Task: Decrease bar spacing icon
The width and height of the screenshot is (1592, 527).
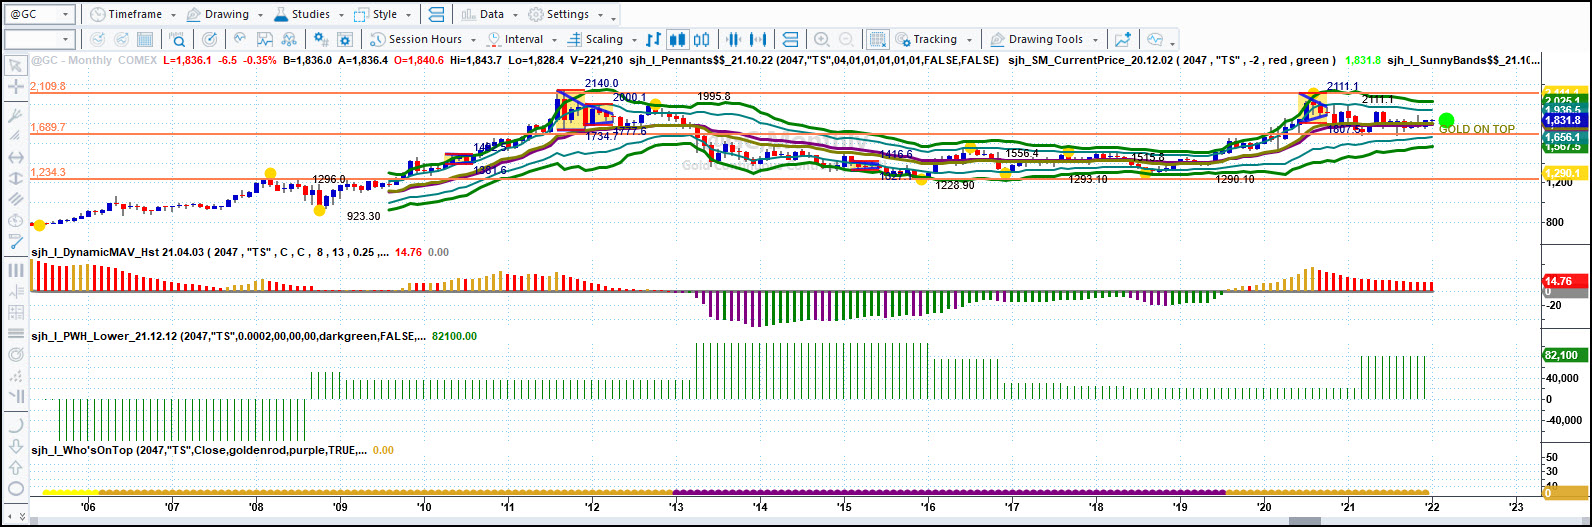Action: (734, 39)
